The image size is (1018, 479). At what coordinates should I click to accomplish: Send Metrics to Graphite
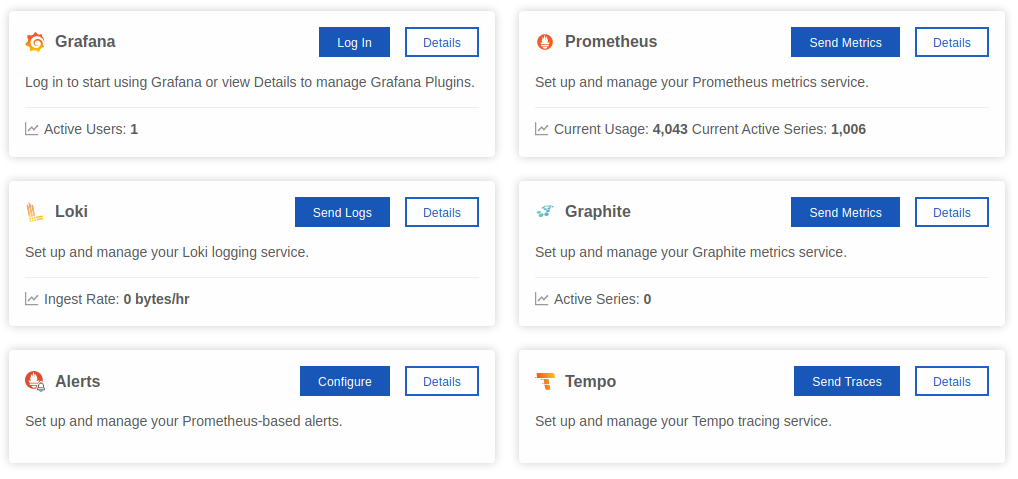[845, 212]
